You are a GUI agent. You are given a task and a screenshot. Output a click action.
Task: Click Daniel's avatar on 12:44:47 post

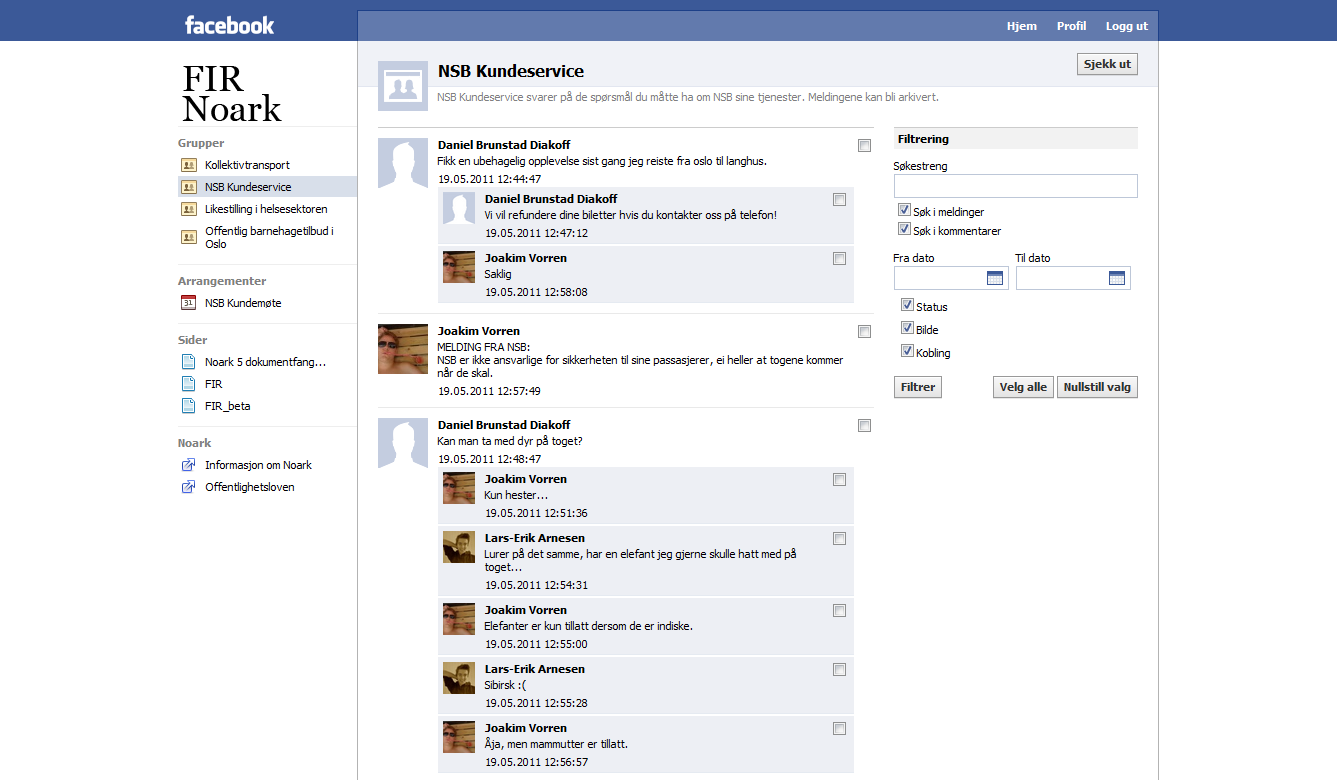[x=403, y=163]
